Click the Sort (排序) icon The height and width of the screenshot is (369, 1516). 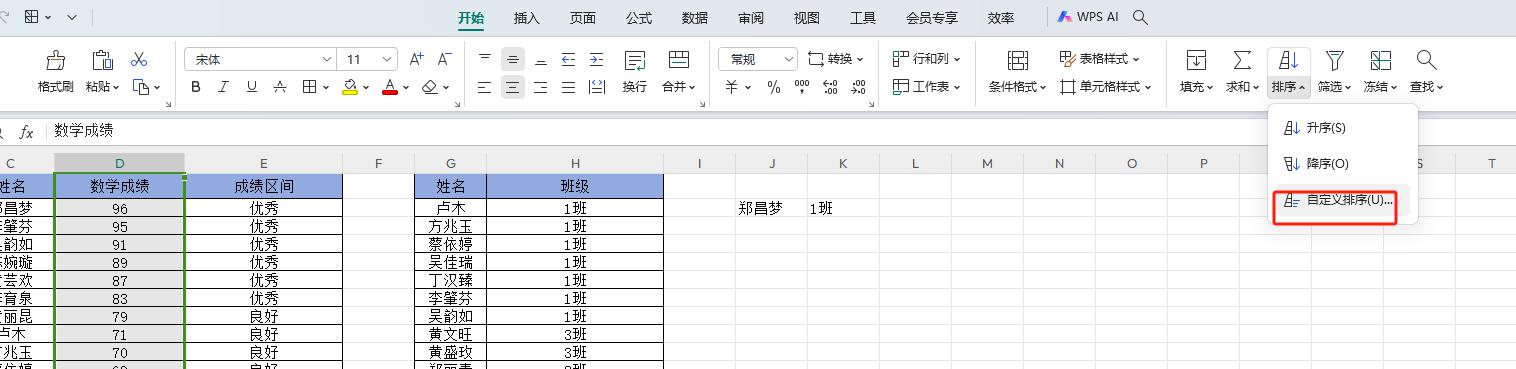[1289, 60]
